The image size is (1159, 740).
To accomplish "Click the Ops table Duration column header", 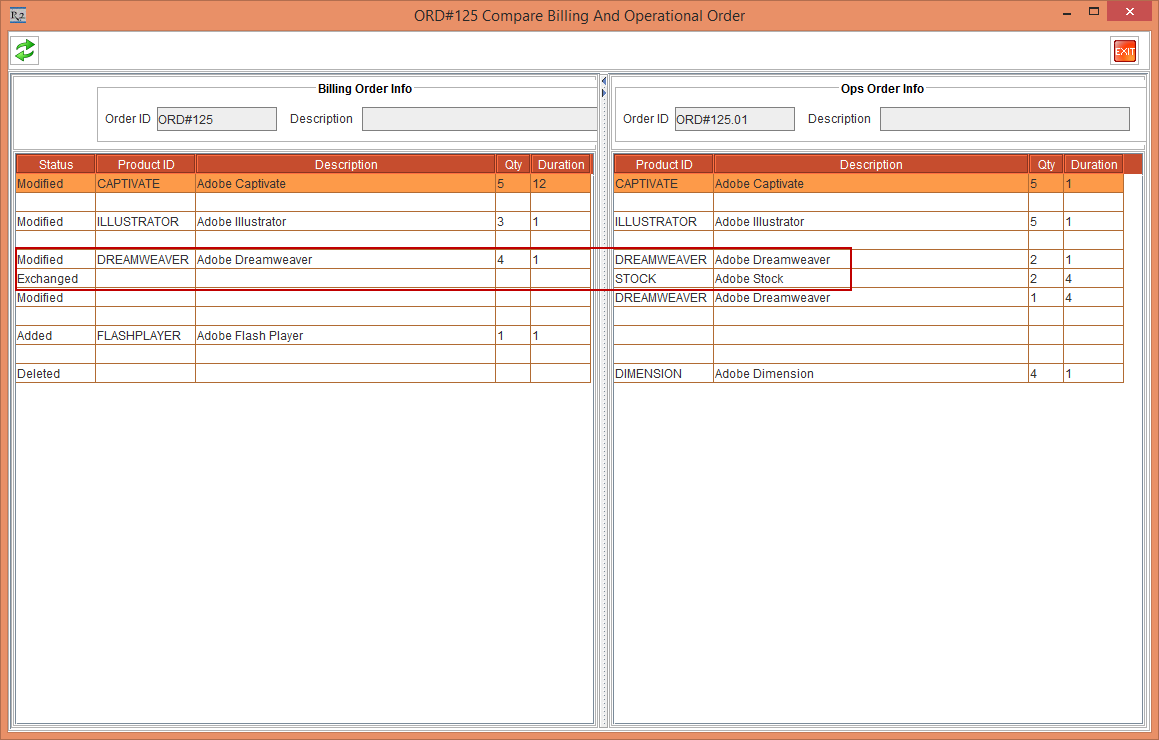I will click(x=1093, y=165).
